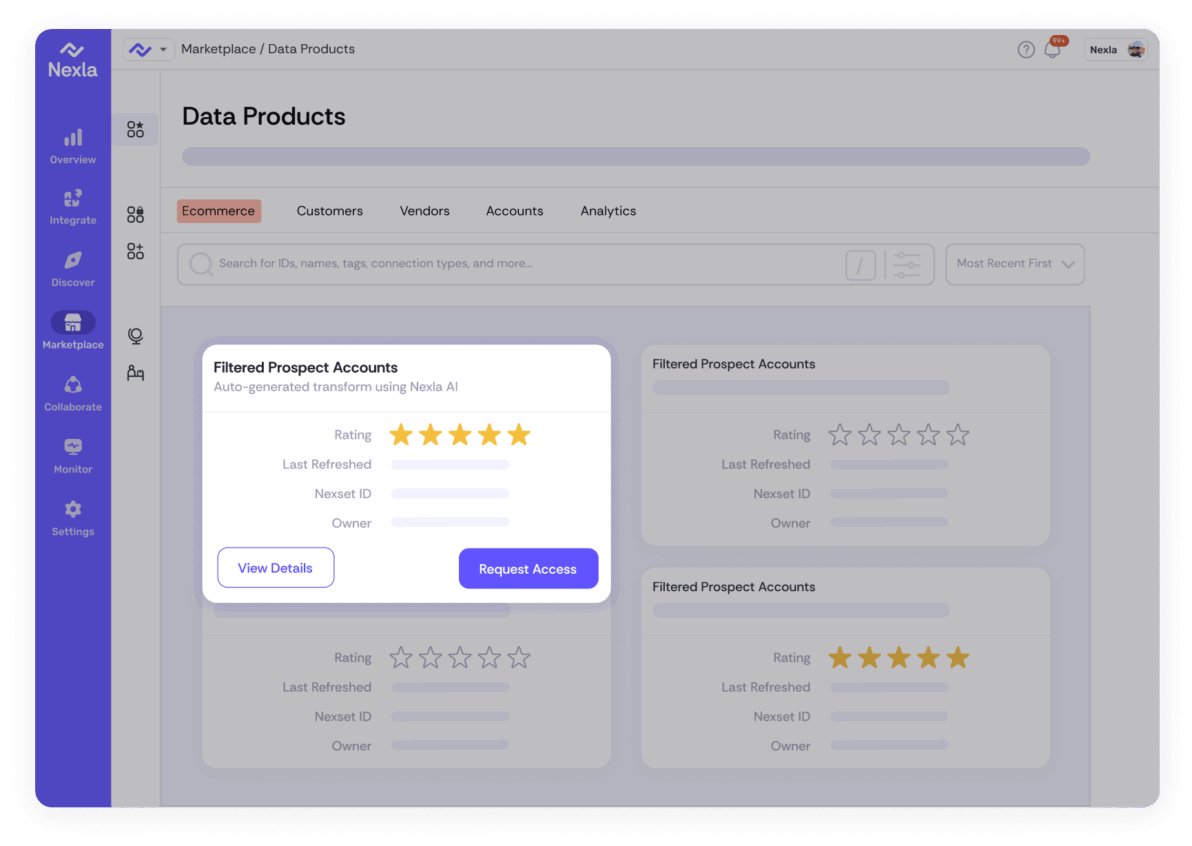Screen dimensions: 1192x846
Task: Select the Analytics tab
Action: point(608,211)
